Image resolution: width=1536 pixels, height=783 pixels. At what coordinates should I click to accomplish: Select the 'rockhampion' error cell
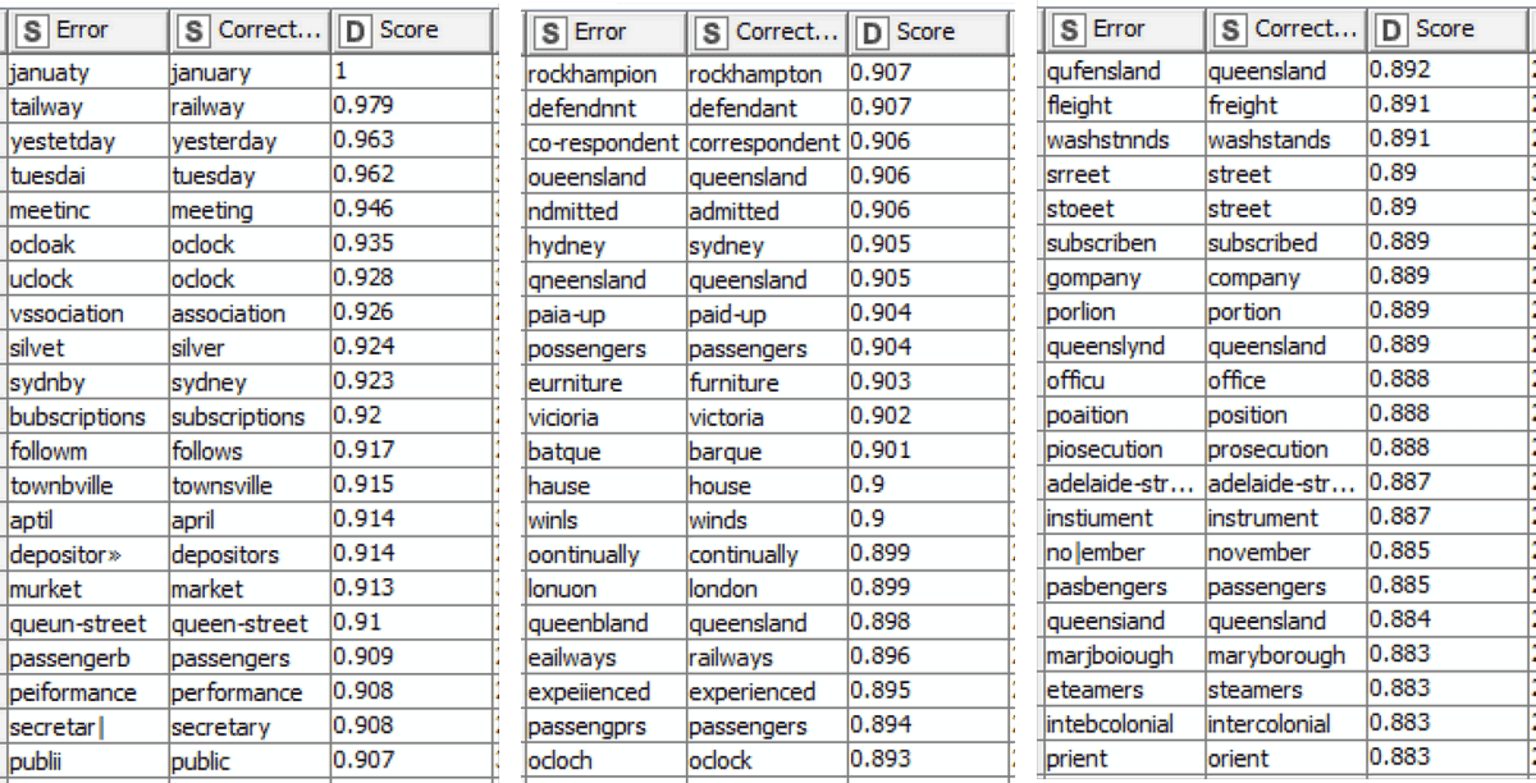(605, 74)
